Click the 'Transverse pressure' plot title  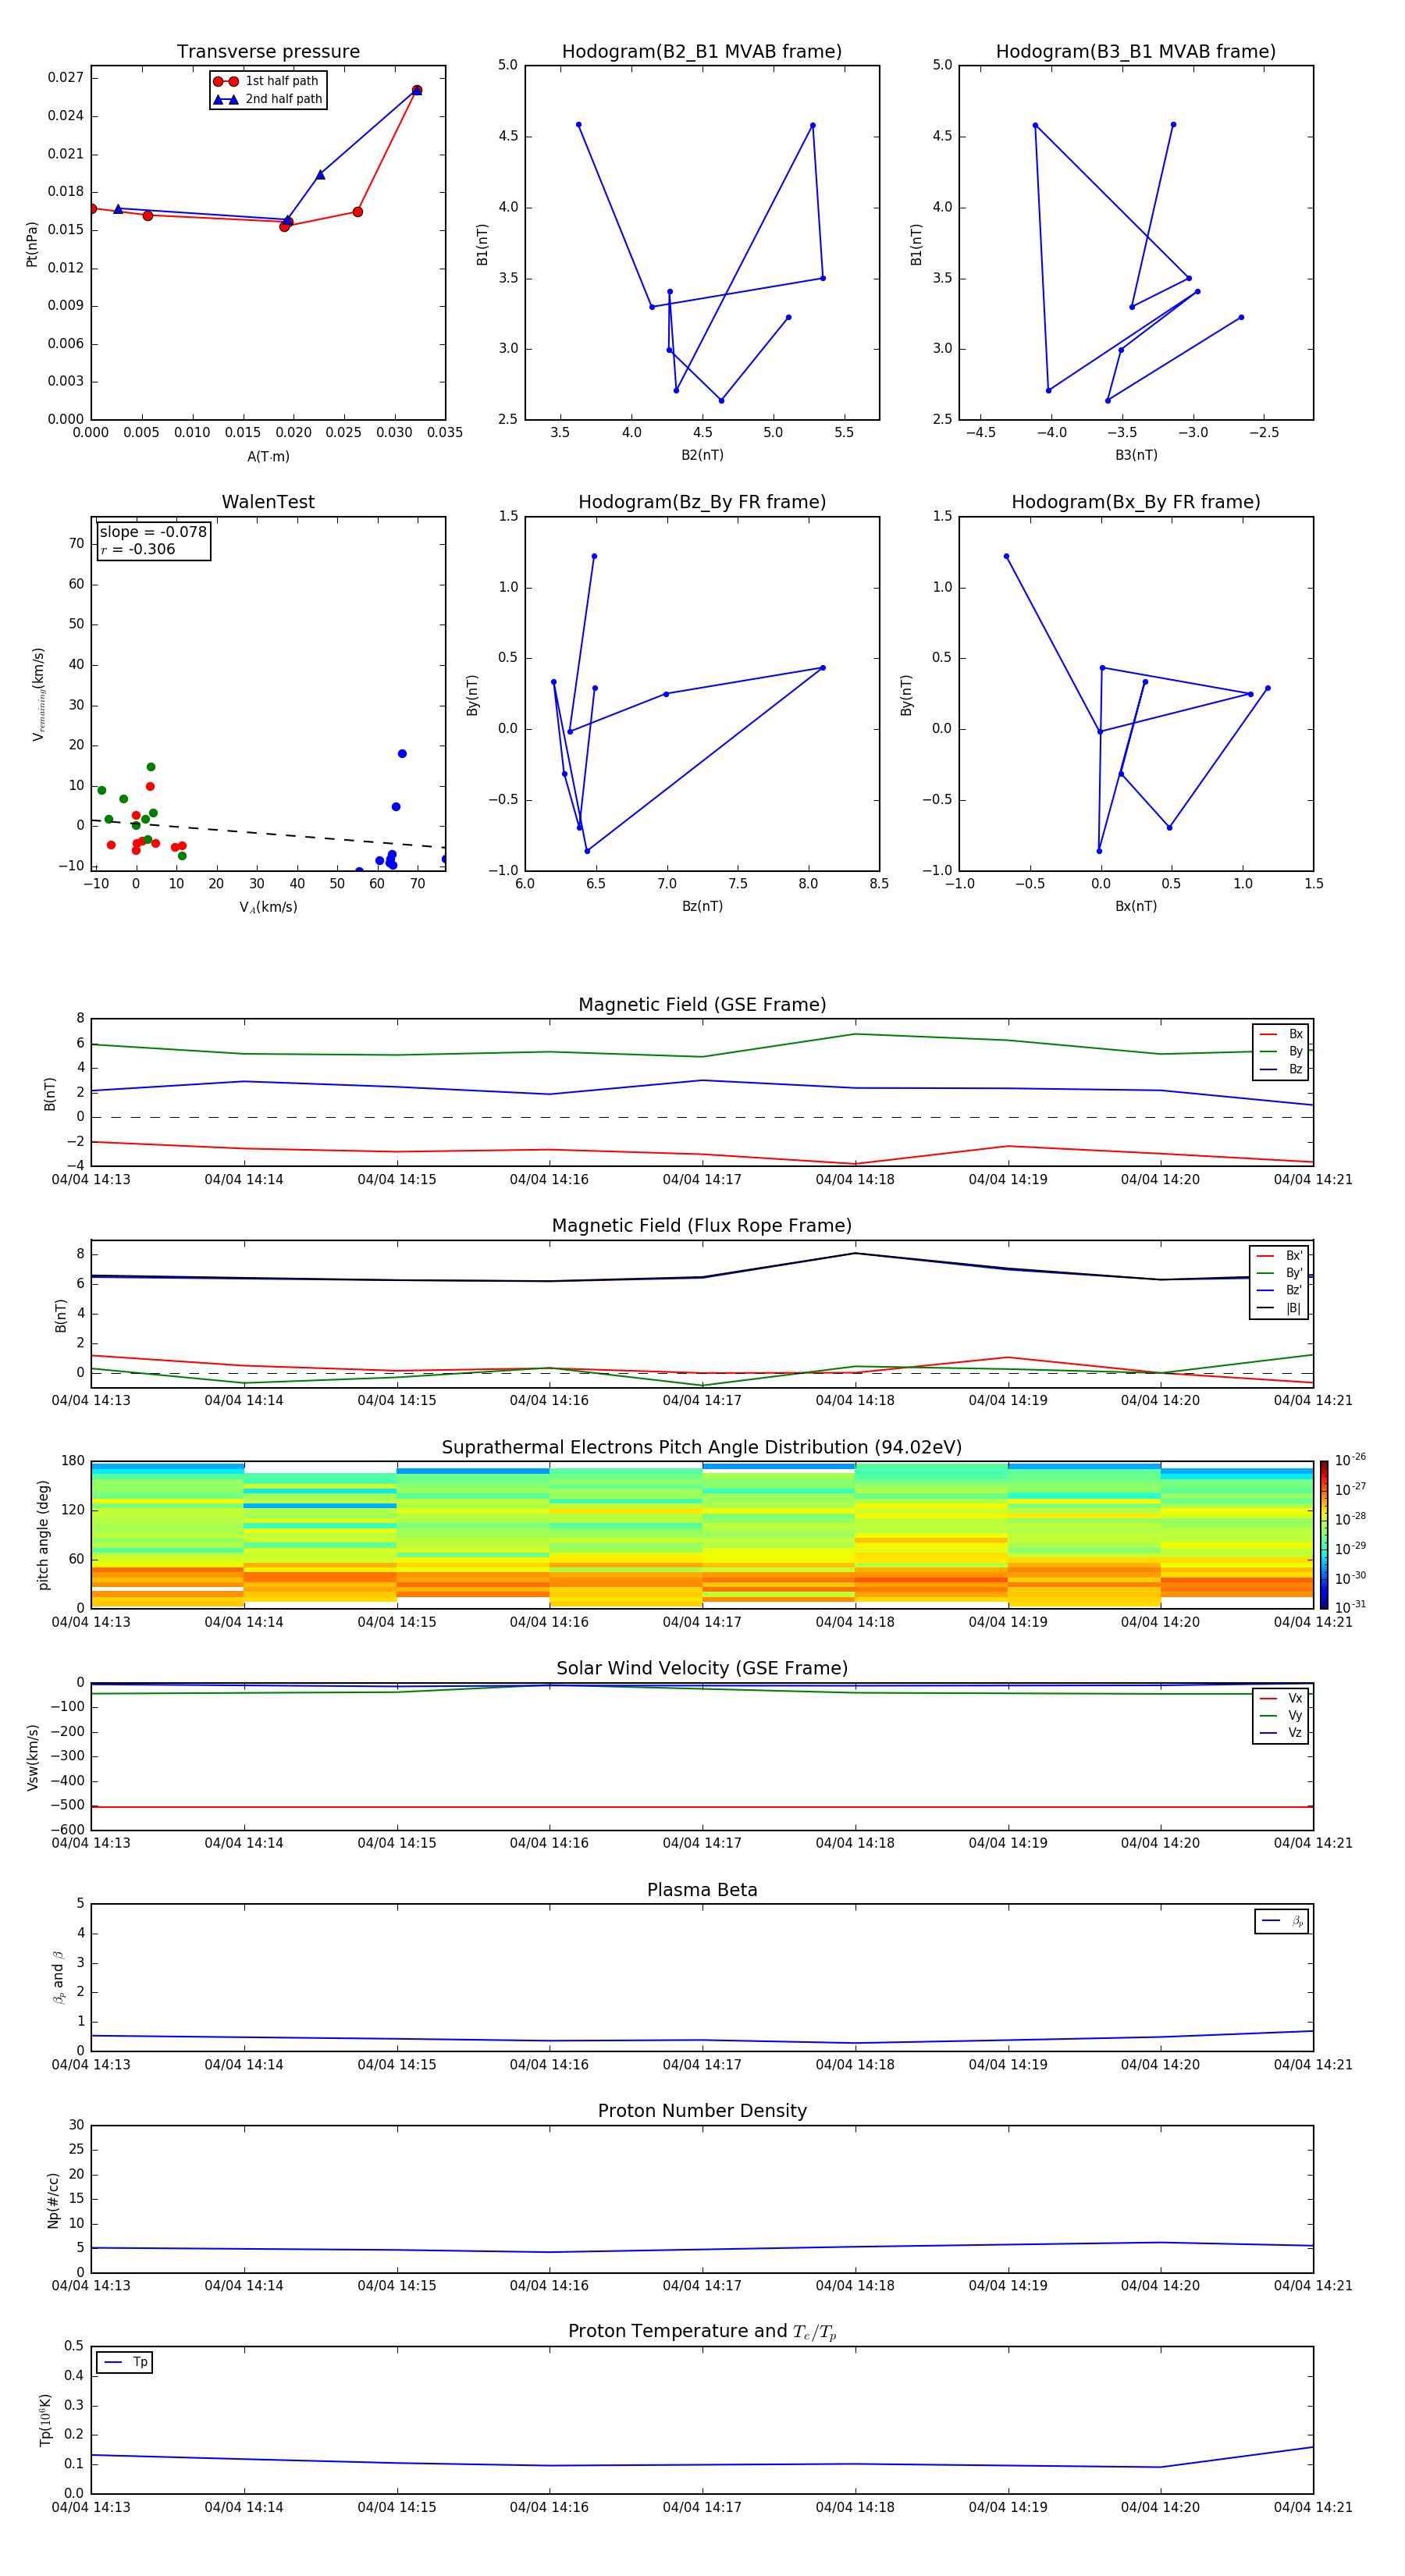click(268, 52)
